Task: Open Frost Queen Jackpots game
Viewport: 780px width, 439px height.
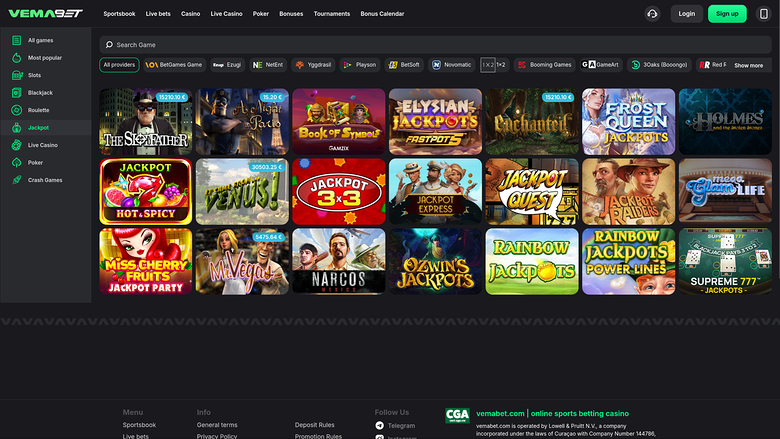Action: click(629, 122)
